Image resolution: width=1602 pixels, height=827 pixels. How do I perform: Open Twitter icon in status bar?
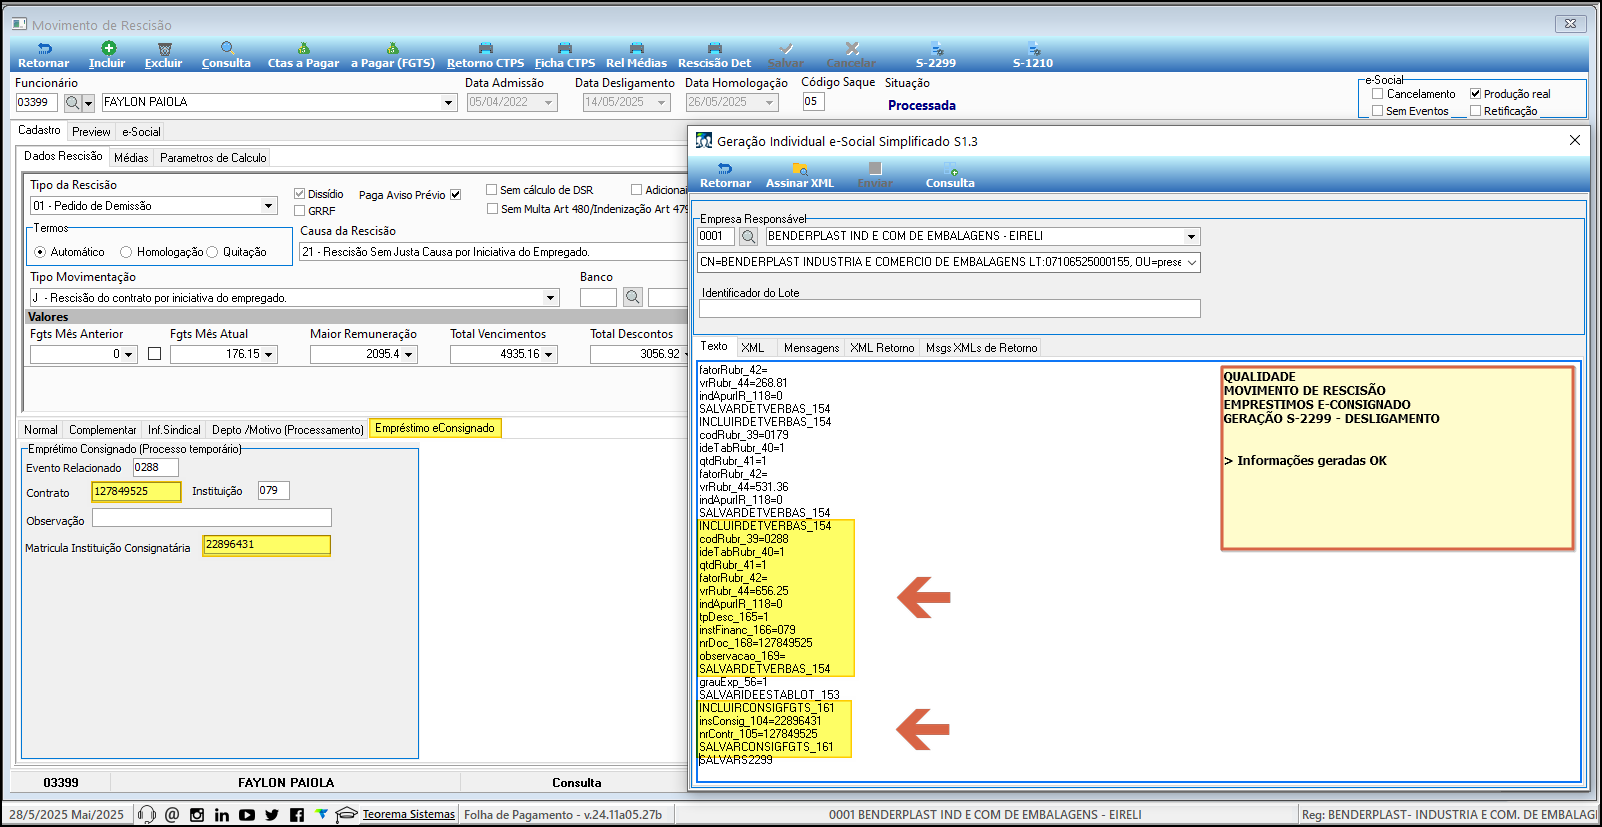(272, 814)
